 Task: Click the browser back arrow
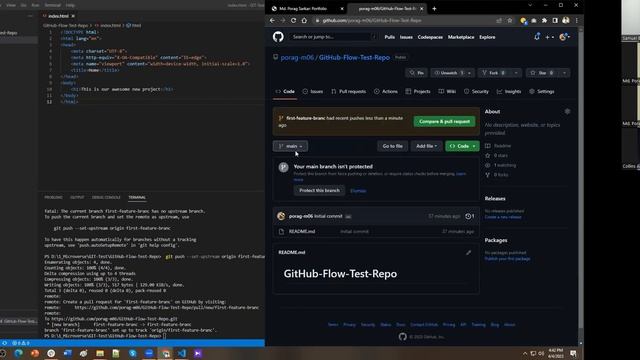pyautogui.click(x=272, y=20)
